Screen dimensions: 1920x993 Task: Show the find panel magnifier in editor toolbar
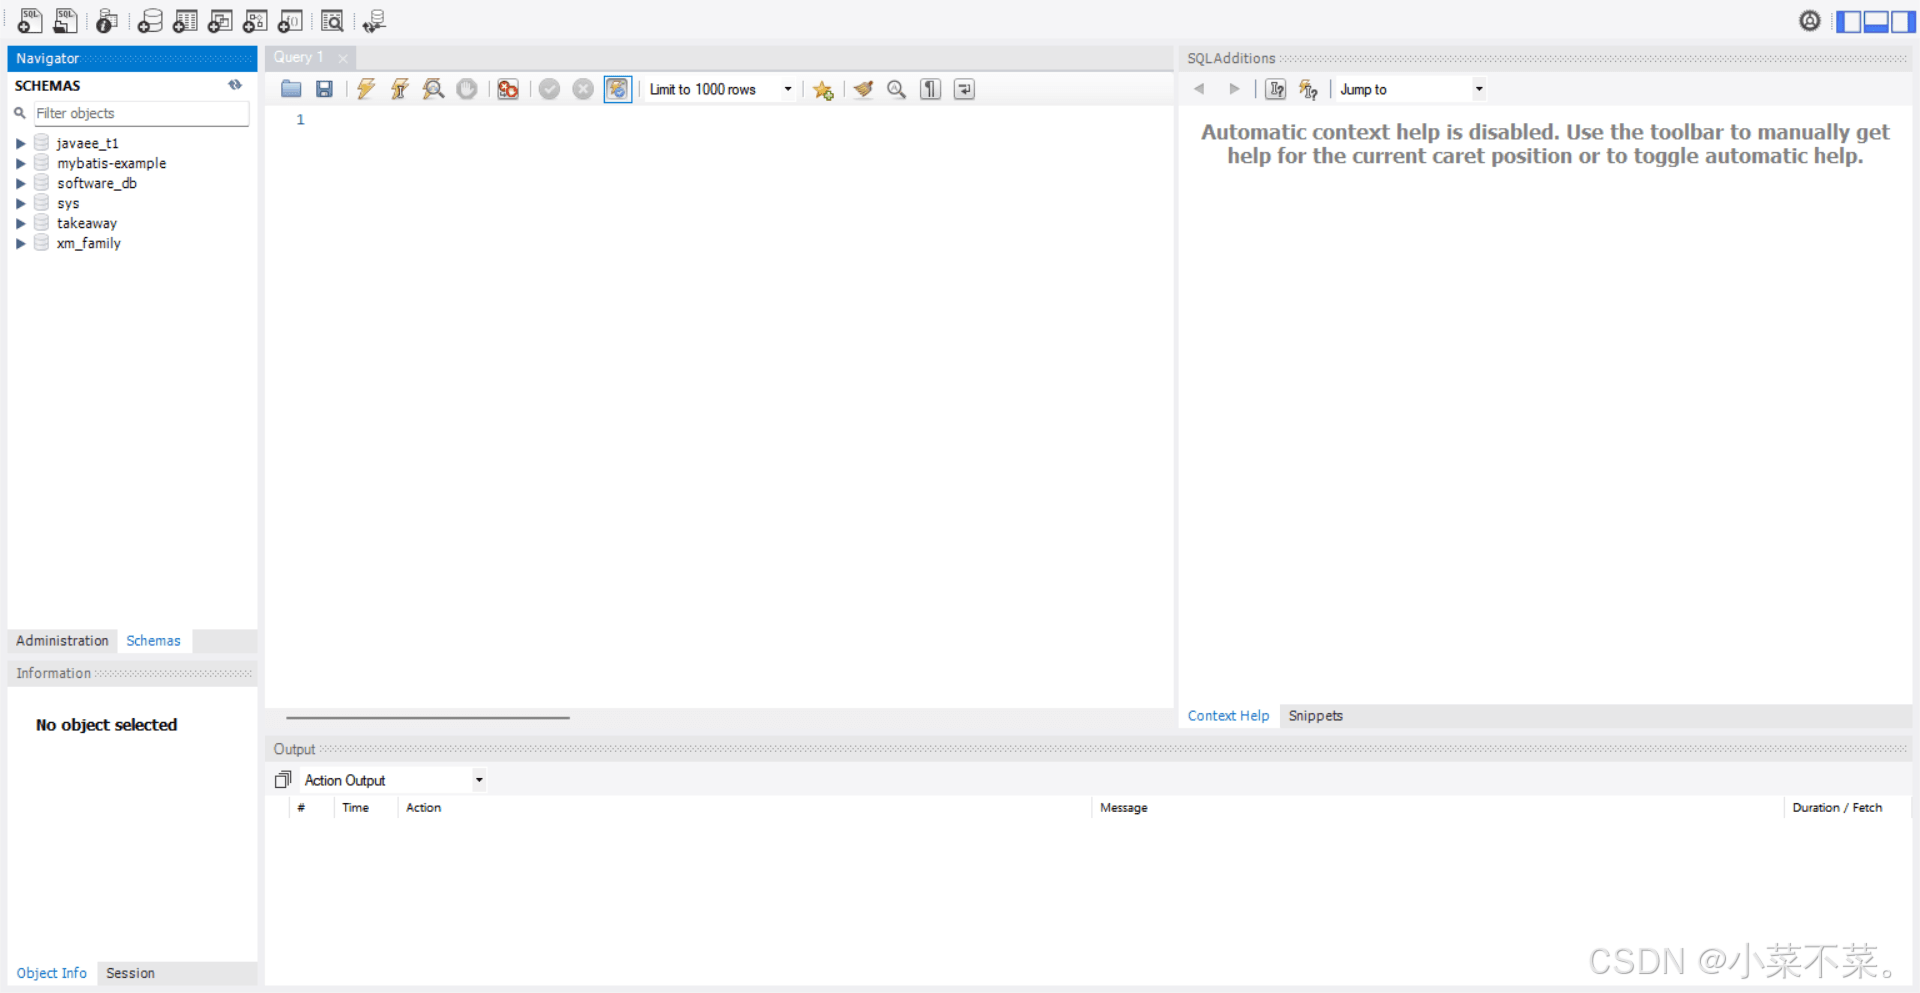(x=897, y=89)
